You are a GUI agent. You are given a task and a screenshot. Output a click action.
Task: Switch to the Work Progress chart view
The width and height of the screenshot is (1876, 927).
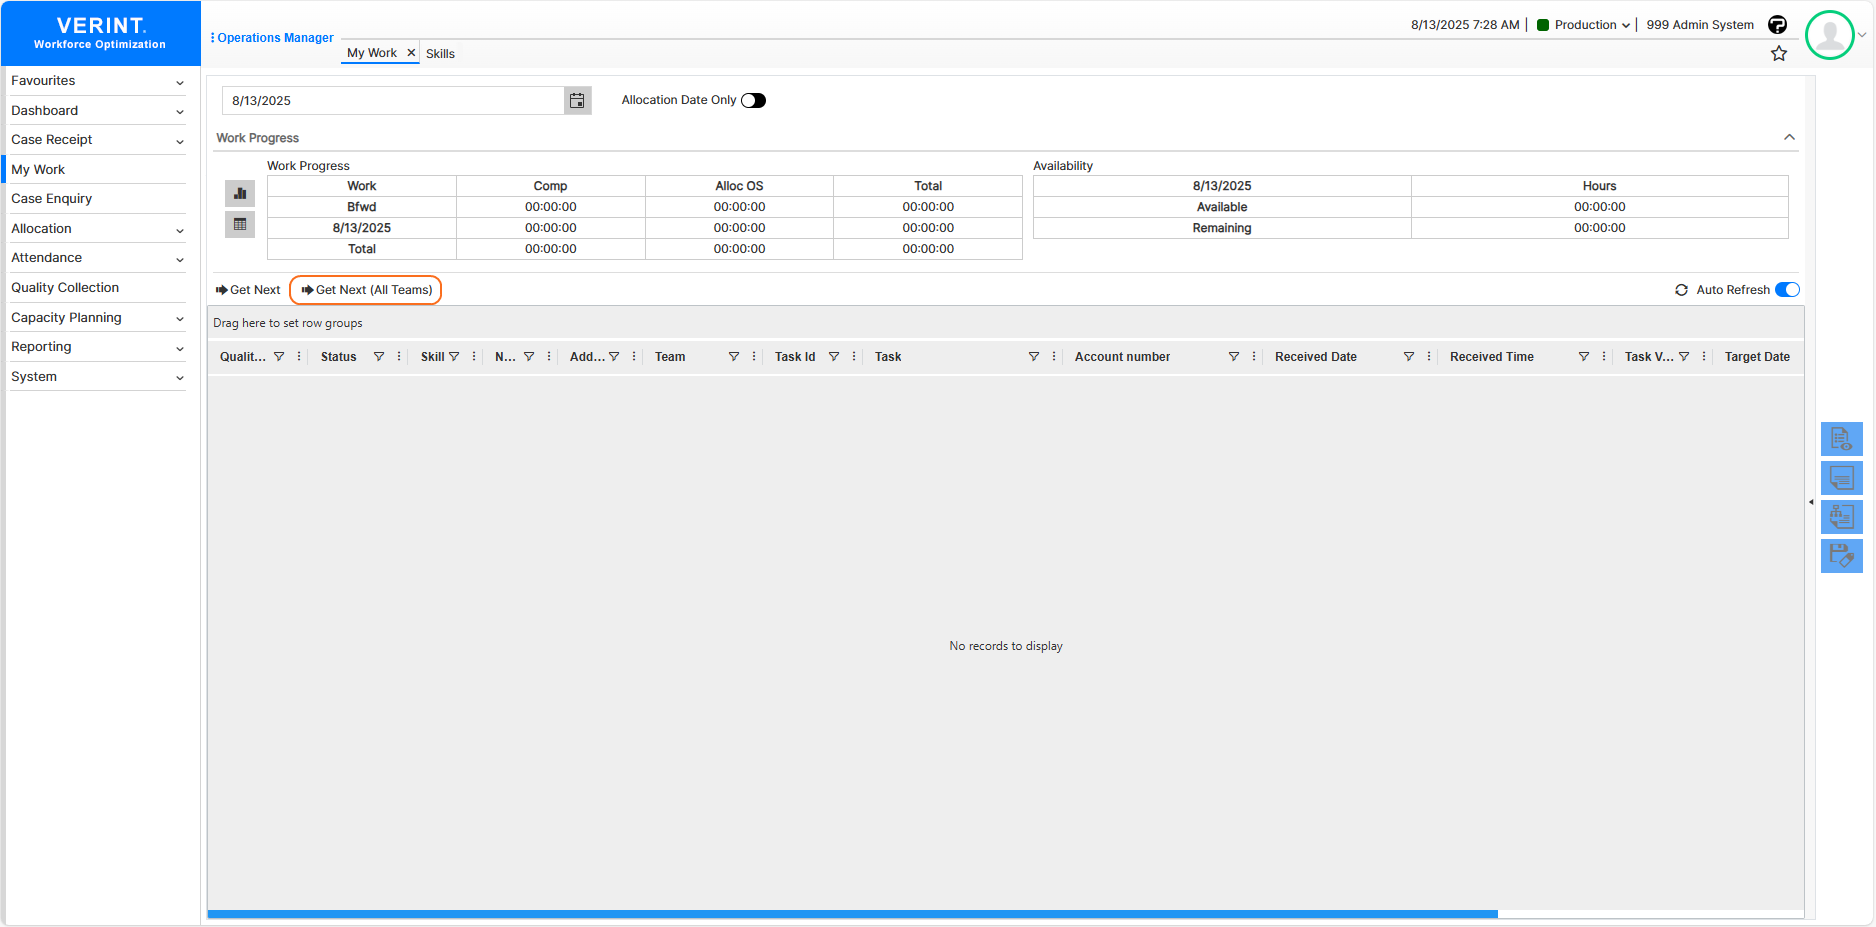pyautogui.click(x=240, y=193)
